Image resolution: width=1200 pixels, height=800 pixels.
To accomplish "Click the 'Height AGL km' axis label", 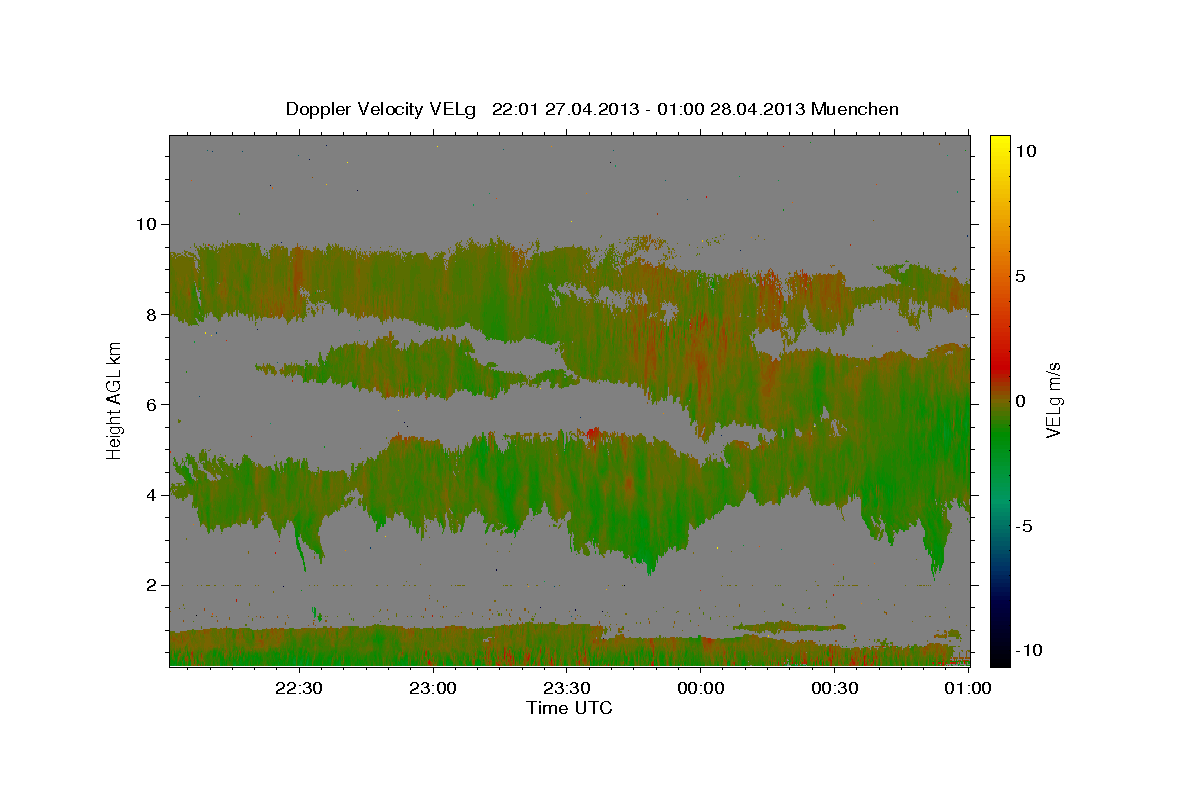I will pos(115,399).
